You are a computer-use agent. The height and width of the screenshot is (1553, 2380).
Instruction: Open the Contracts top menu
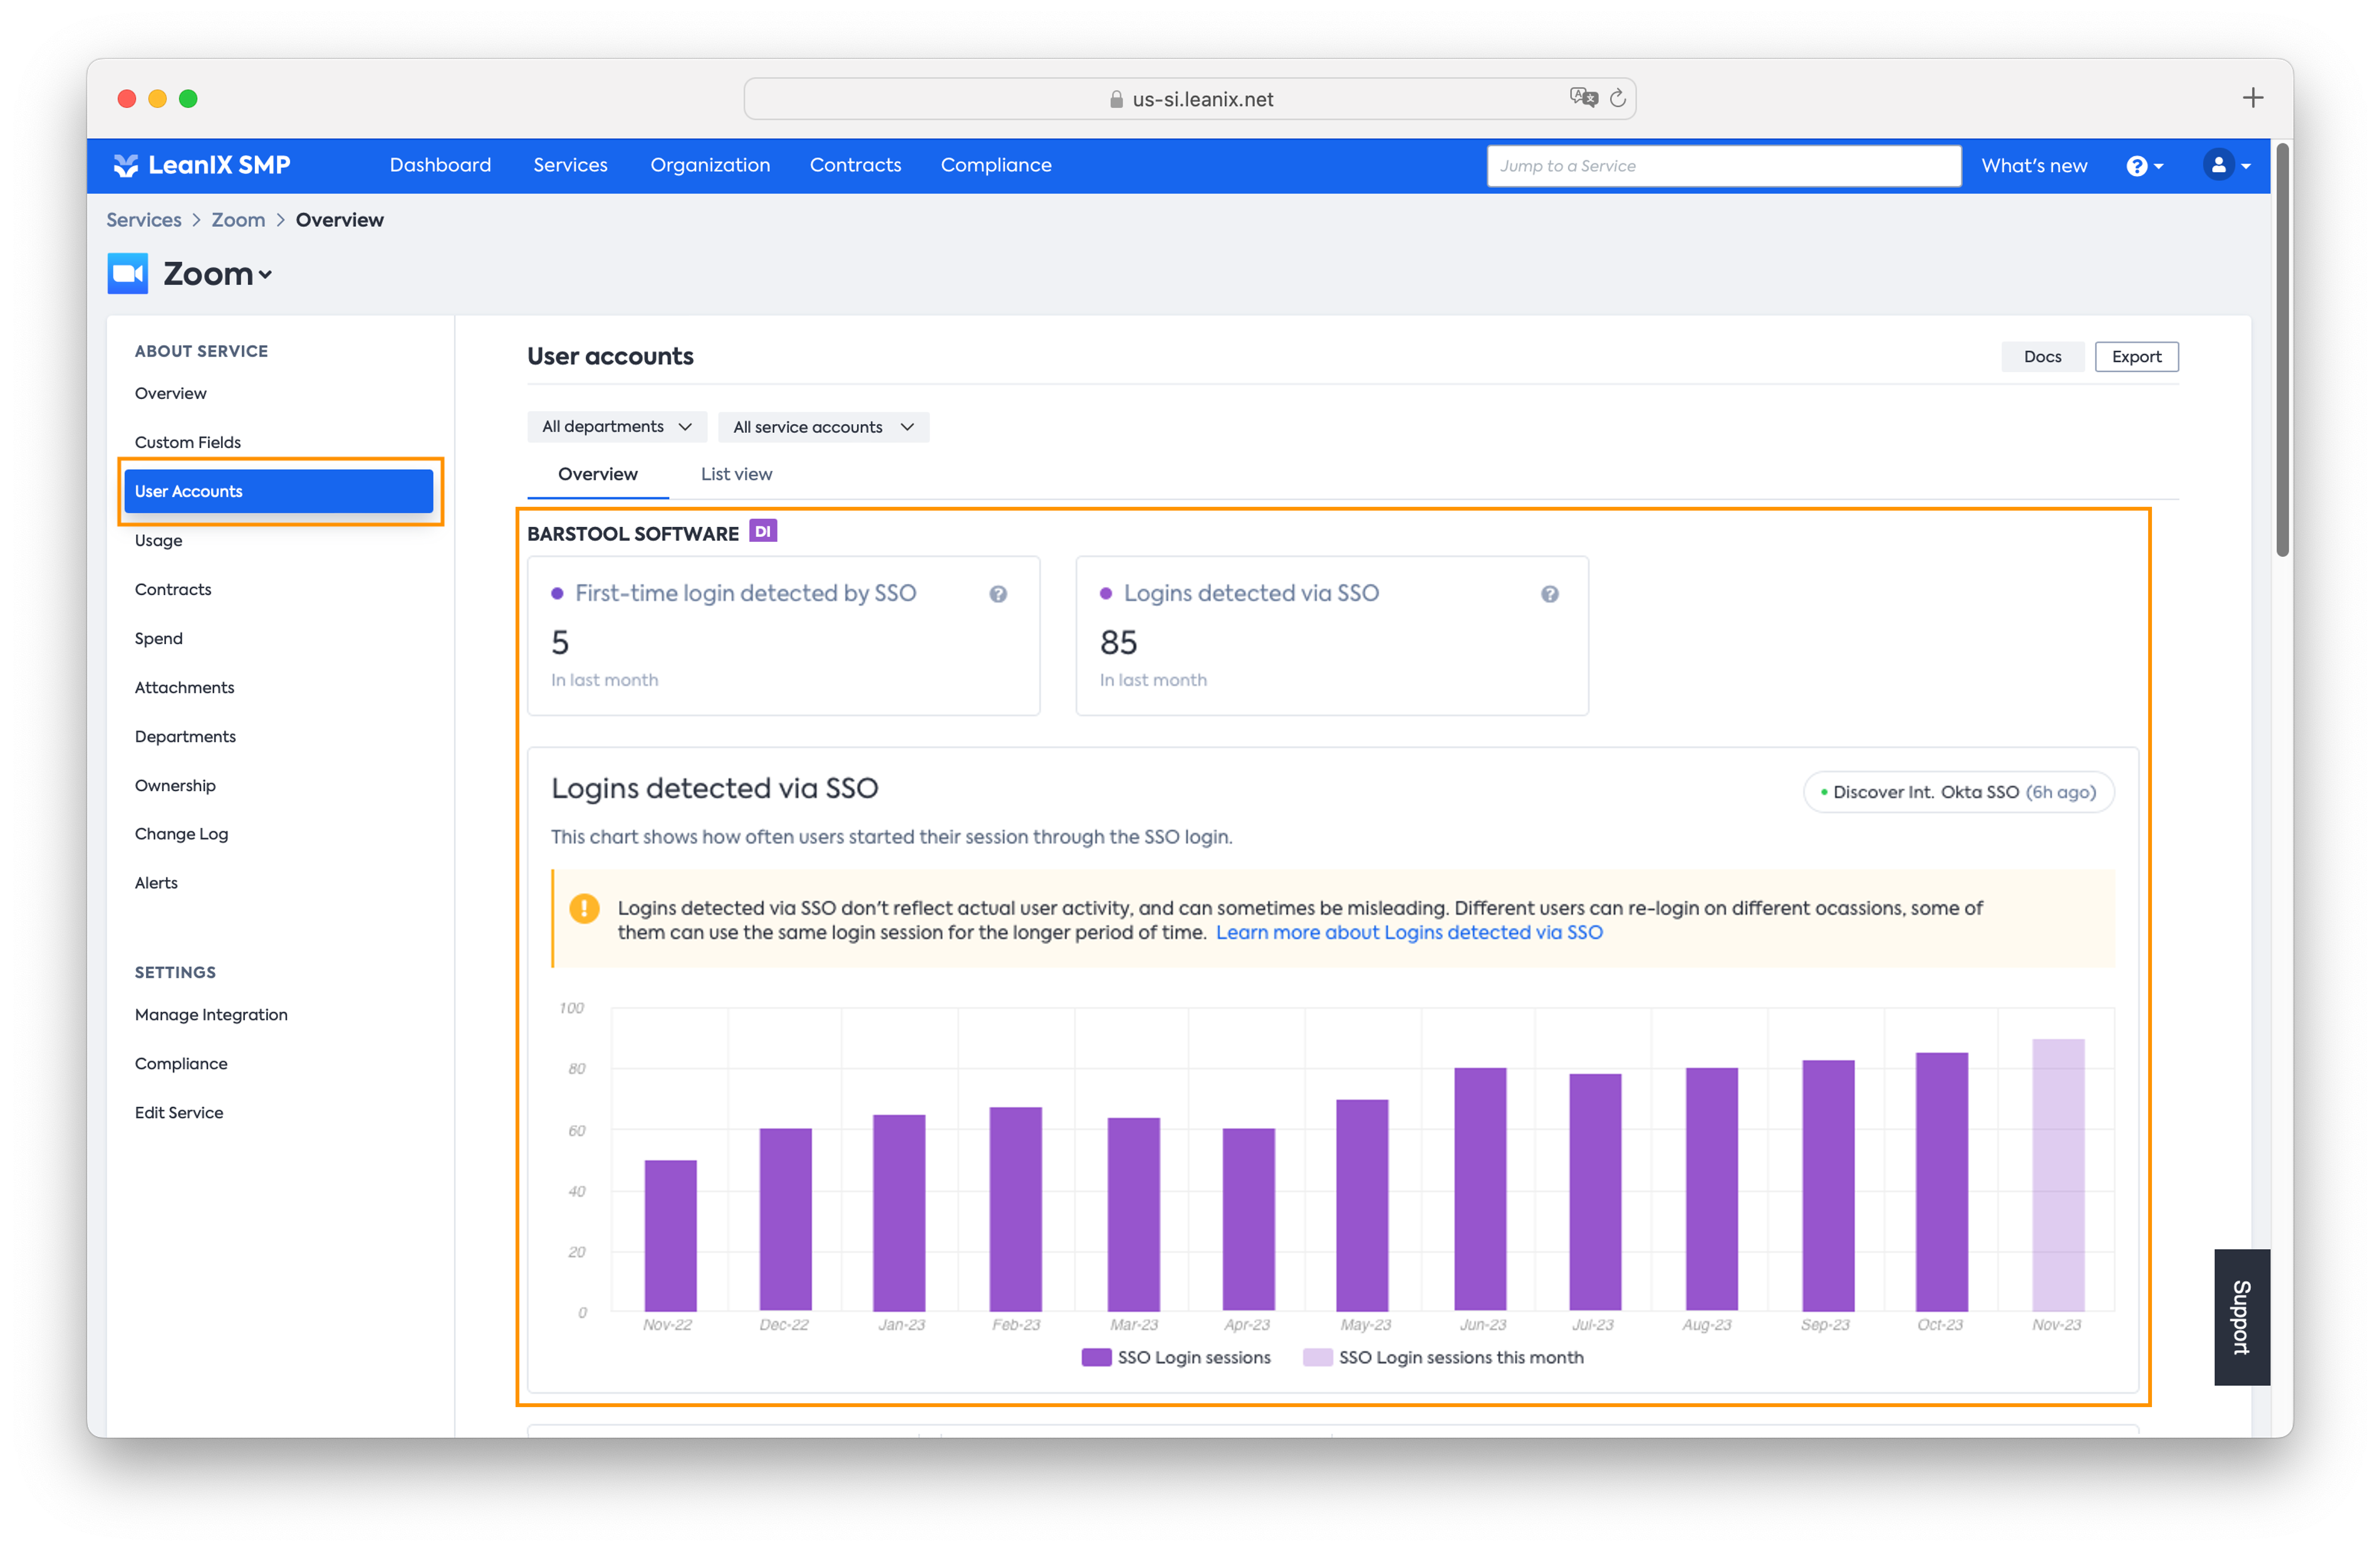[x=855, y=165]
